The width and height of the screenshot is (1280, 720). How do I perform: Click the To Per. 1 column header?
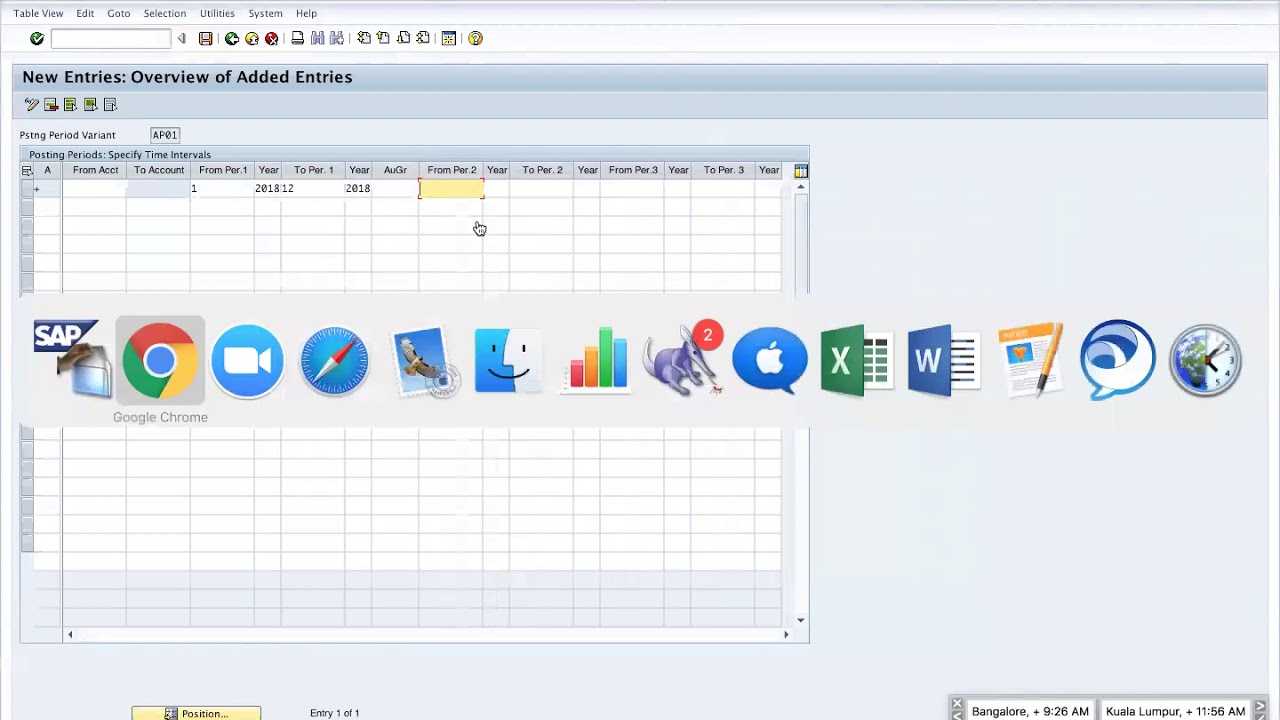point(313,170)
